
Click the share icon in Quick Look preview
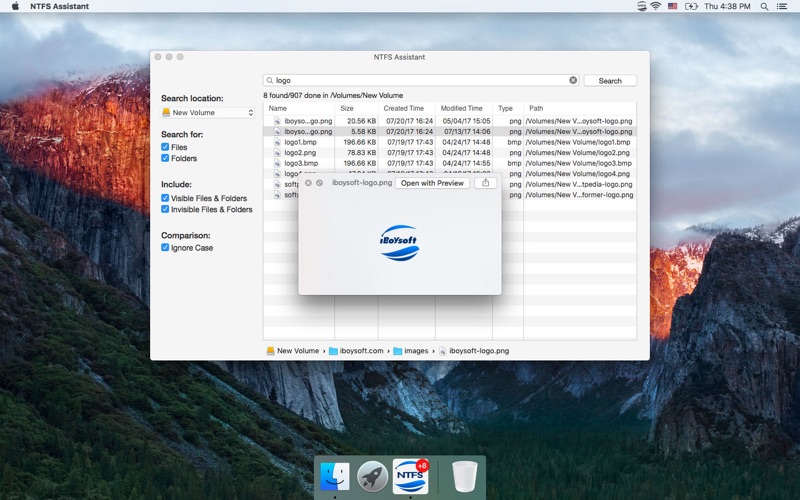(485, 183)
